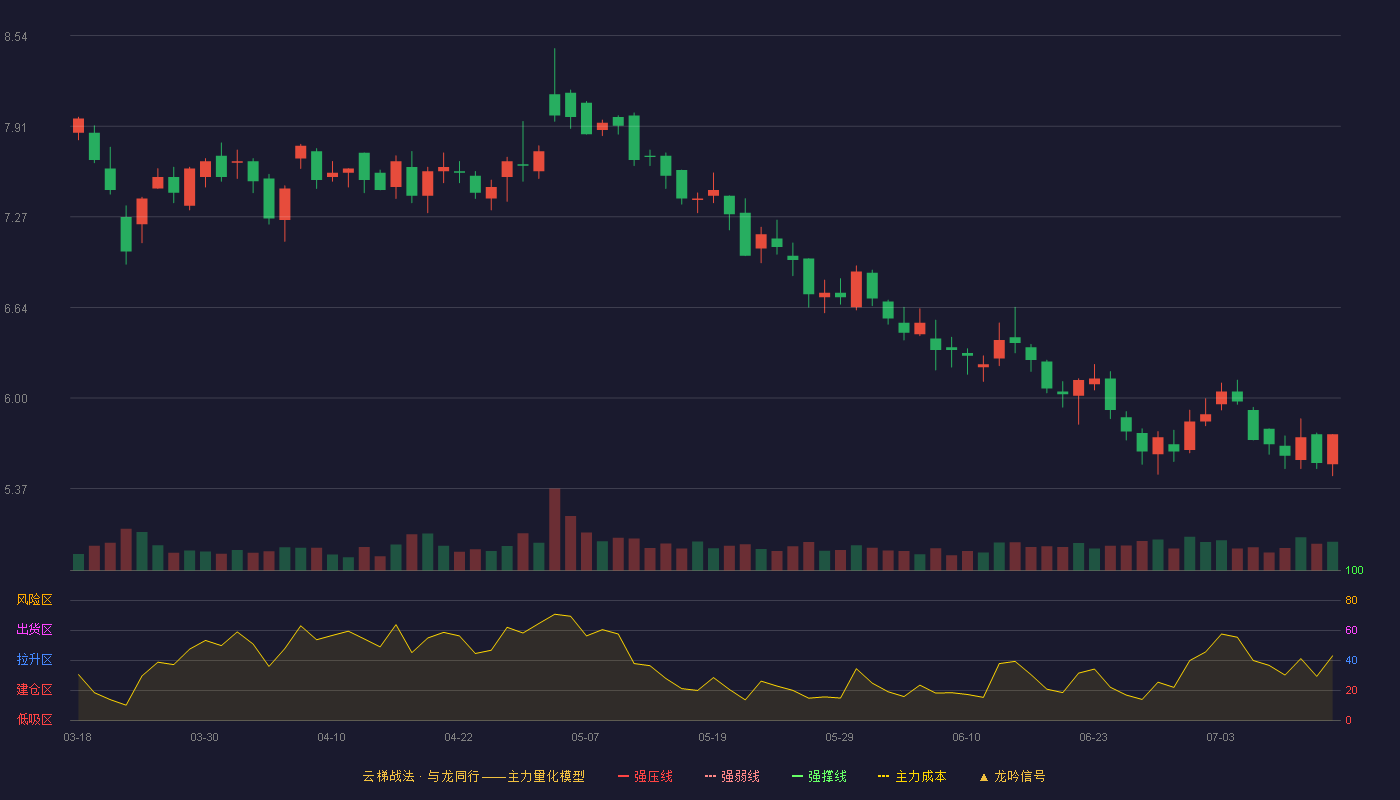Toggle the 强撑线 legend series
Screen dimensions: 1400x800
coord(819,776)
